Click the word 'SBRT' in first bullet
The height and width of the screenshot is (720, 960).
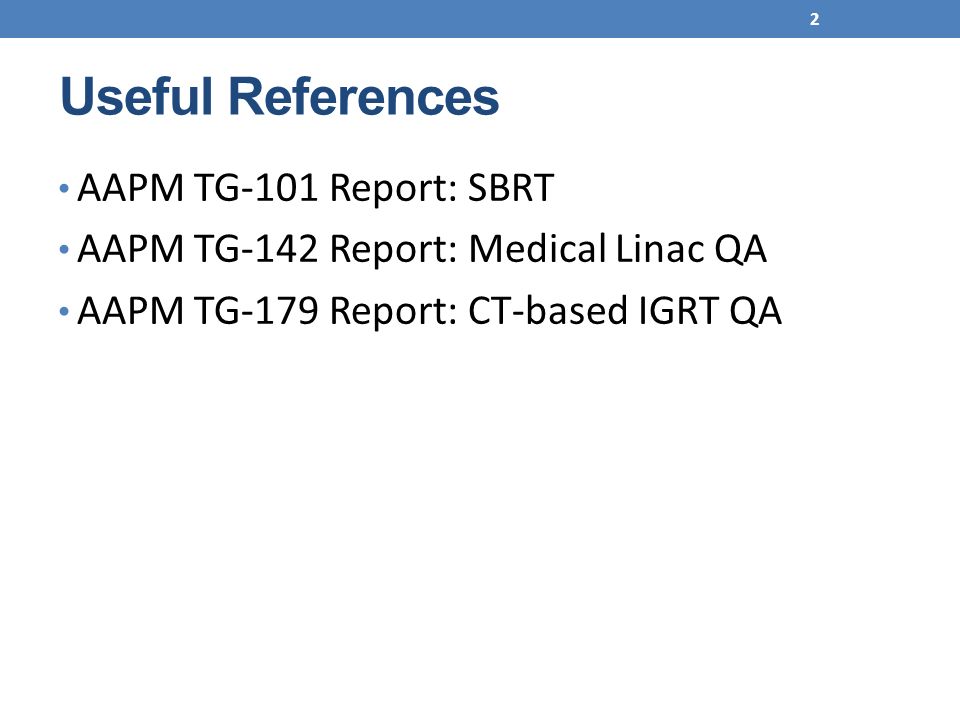pos(511,188)
